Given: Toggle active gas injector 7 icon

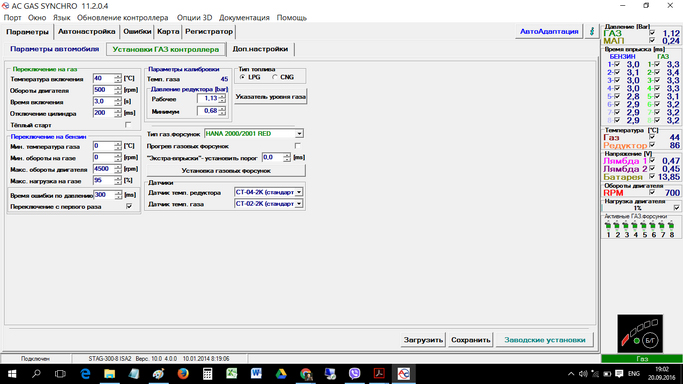Looking at the screenshot, I should pos(663,226).
